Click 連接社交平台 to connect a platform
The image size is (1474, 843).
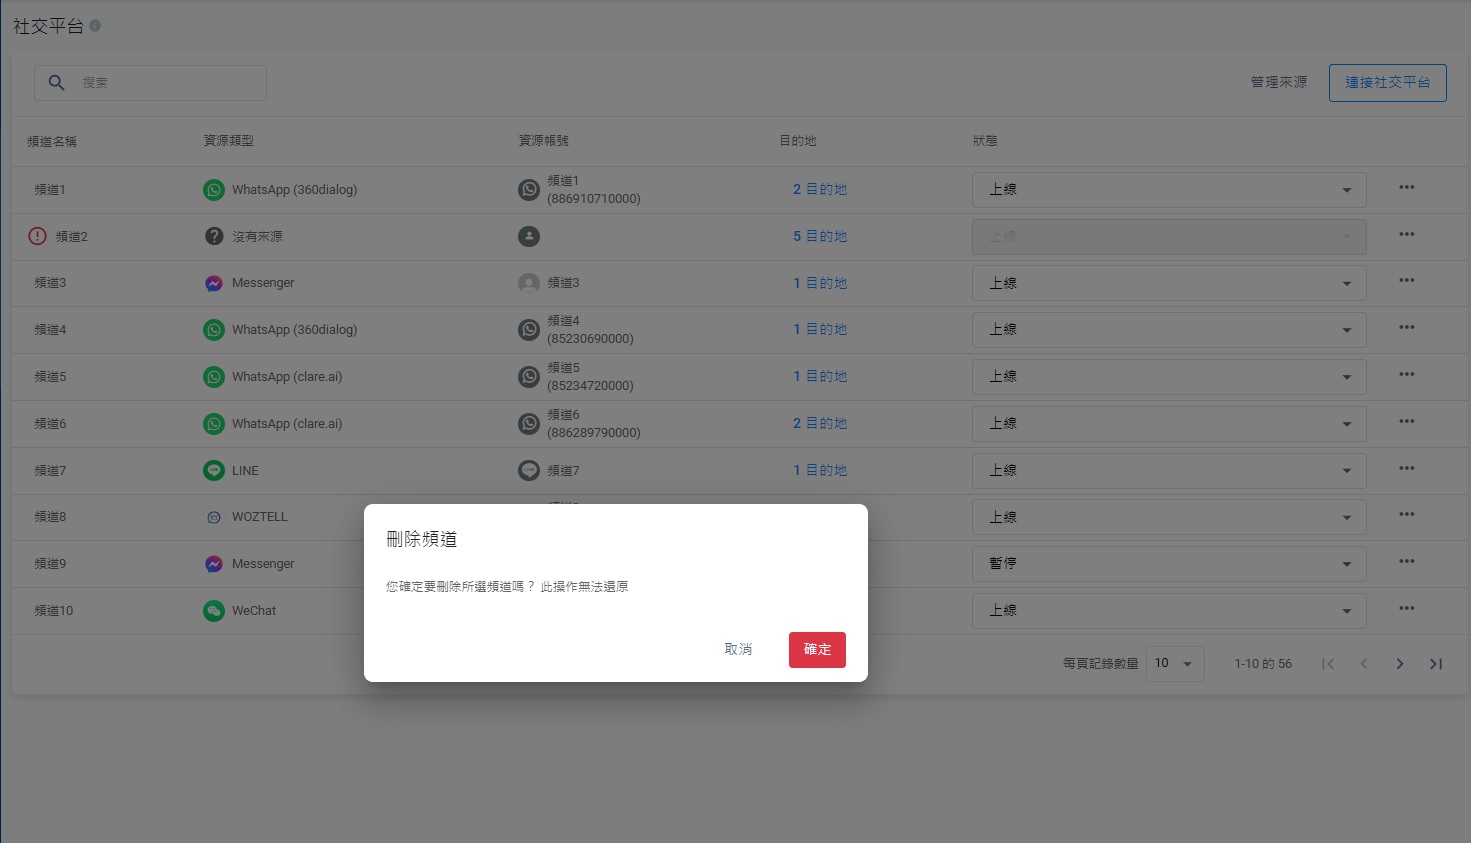[1387, 83]
